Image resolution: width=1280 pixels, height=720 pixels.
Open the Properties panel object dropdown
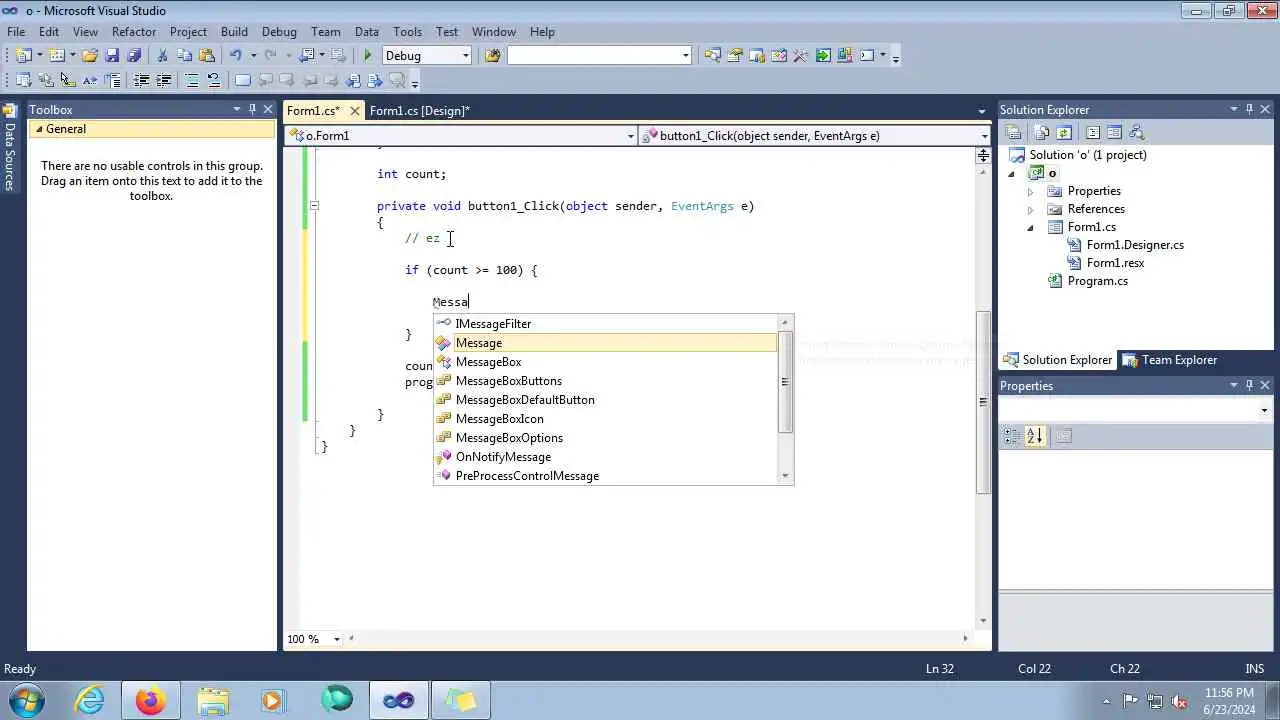tap(1264, 410)
